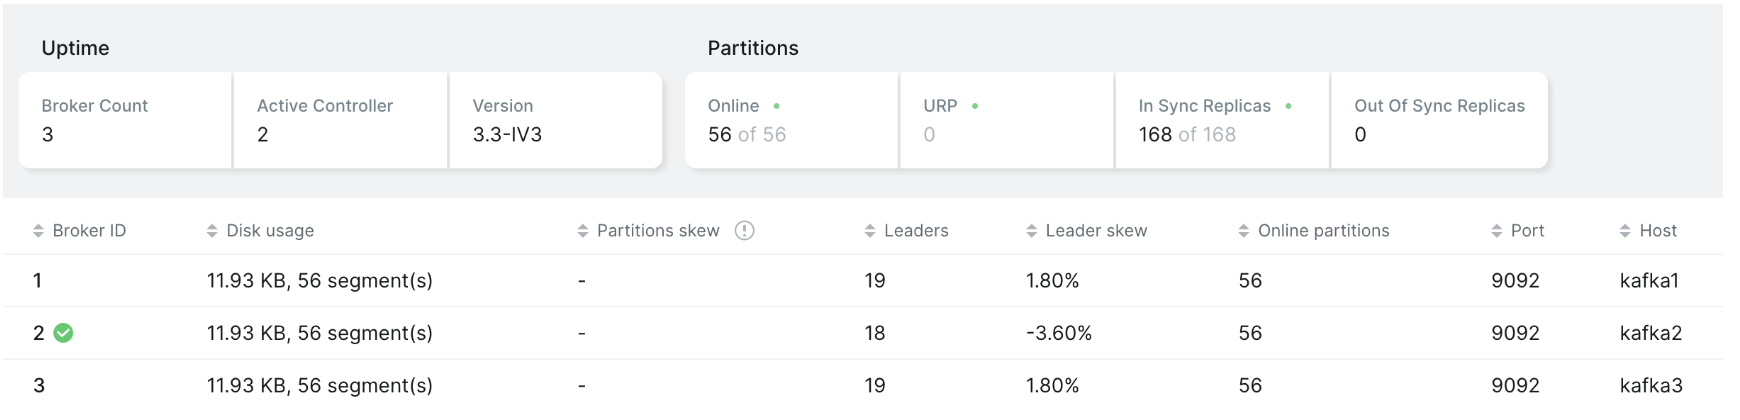Click the Version 3.3-IV3 card
Screen dimensions: 1740x420
point(555,120)
